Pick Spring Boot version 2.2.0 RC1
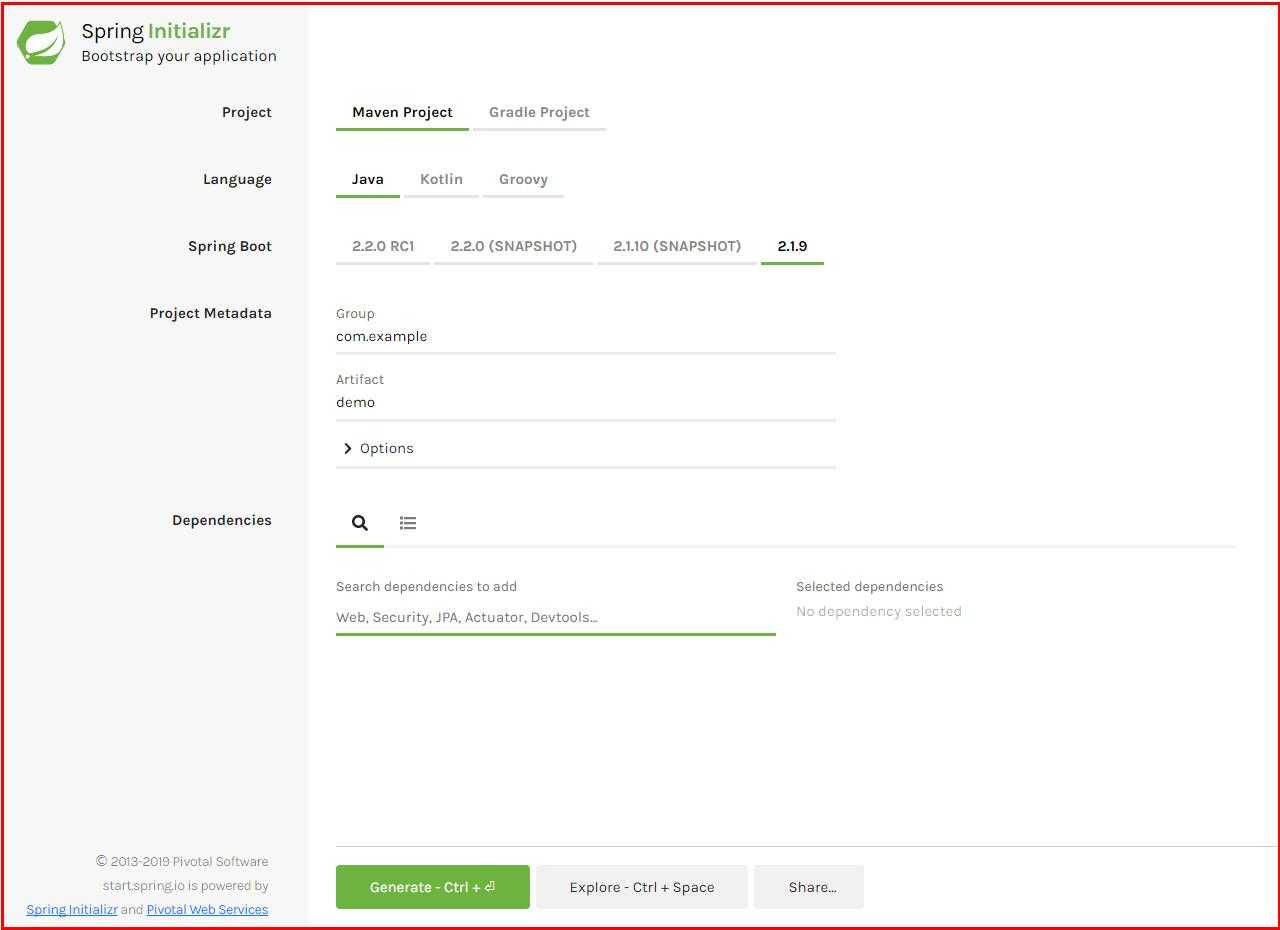This screenshot has height=930, width=1280. [383, 246]
